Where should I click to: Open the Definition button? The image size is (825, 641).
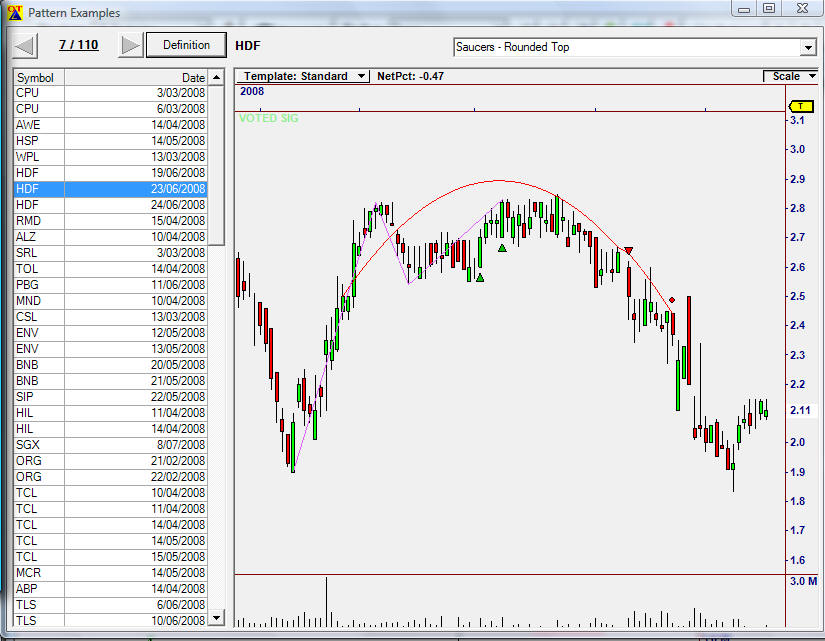(x=186, y=45)
